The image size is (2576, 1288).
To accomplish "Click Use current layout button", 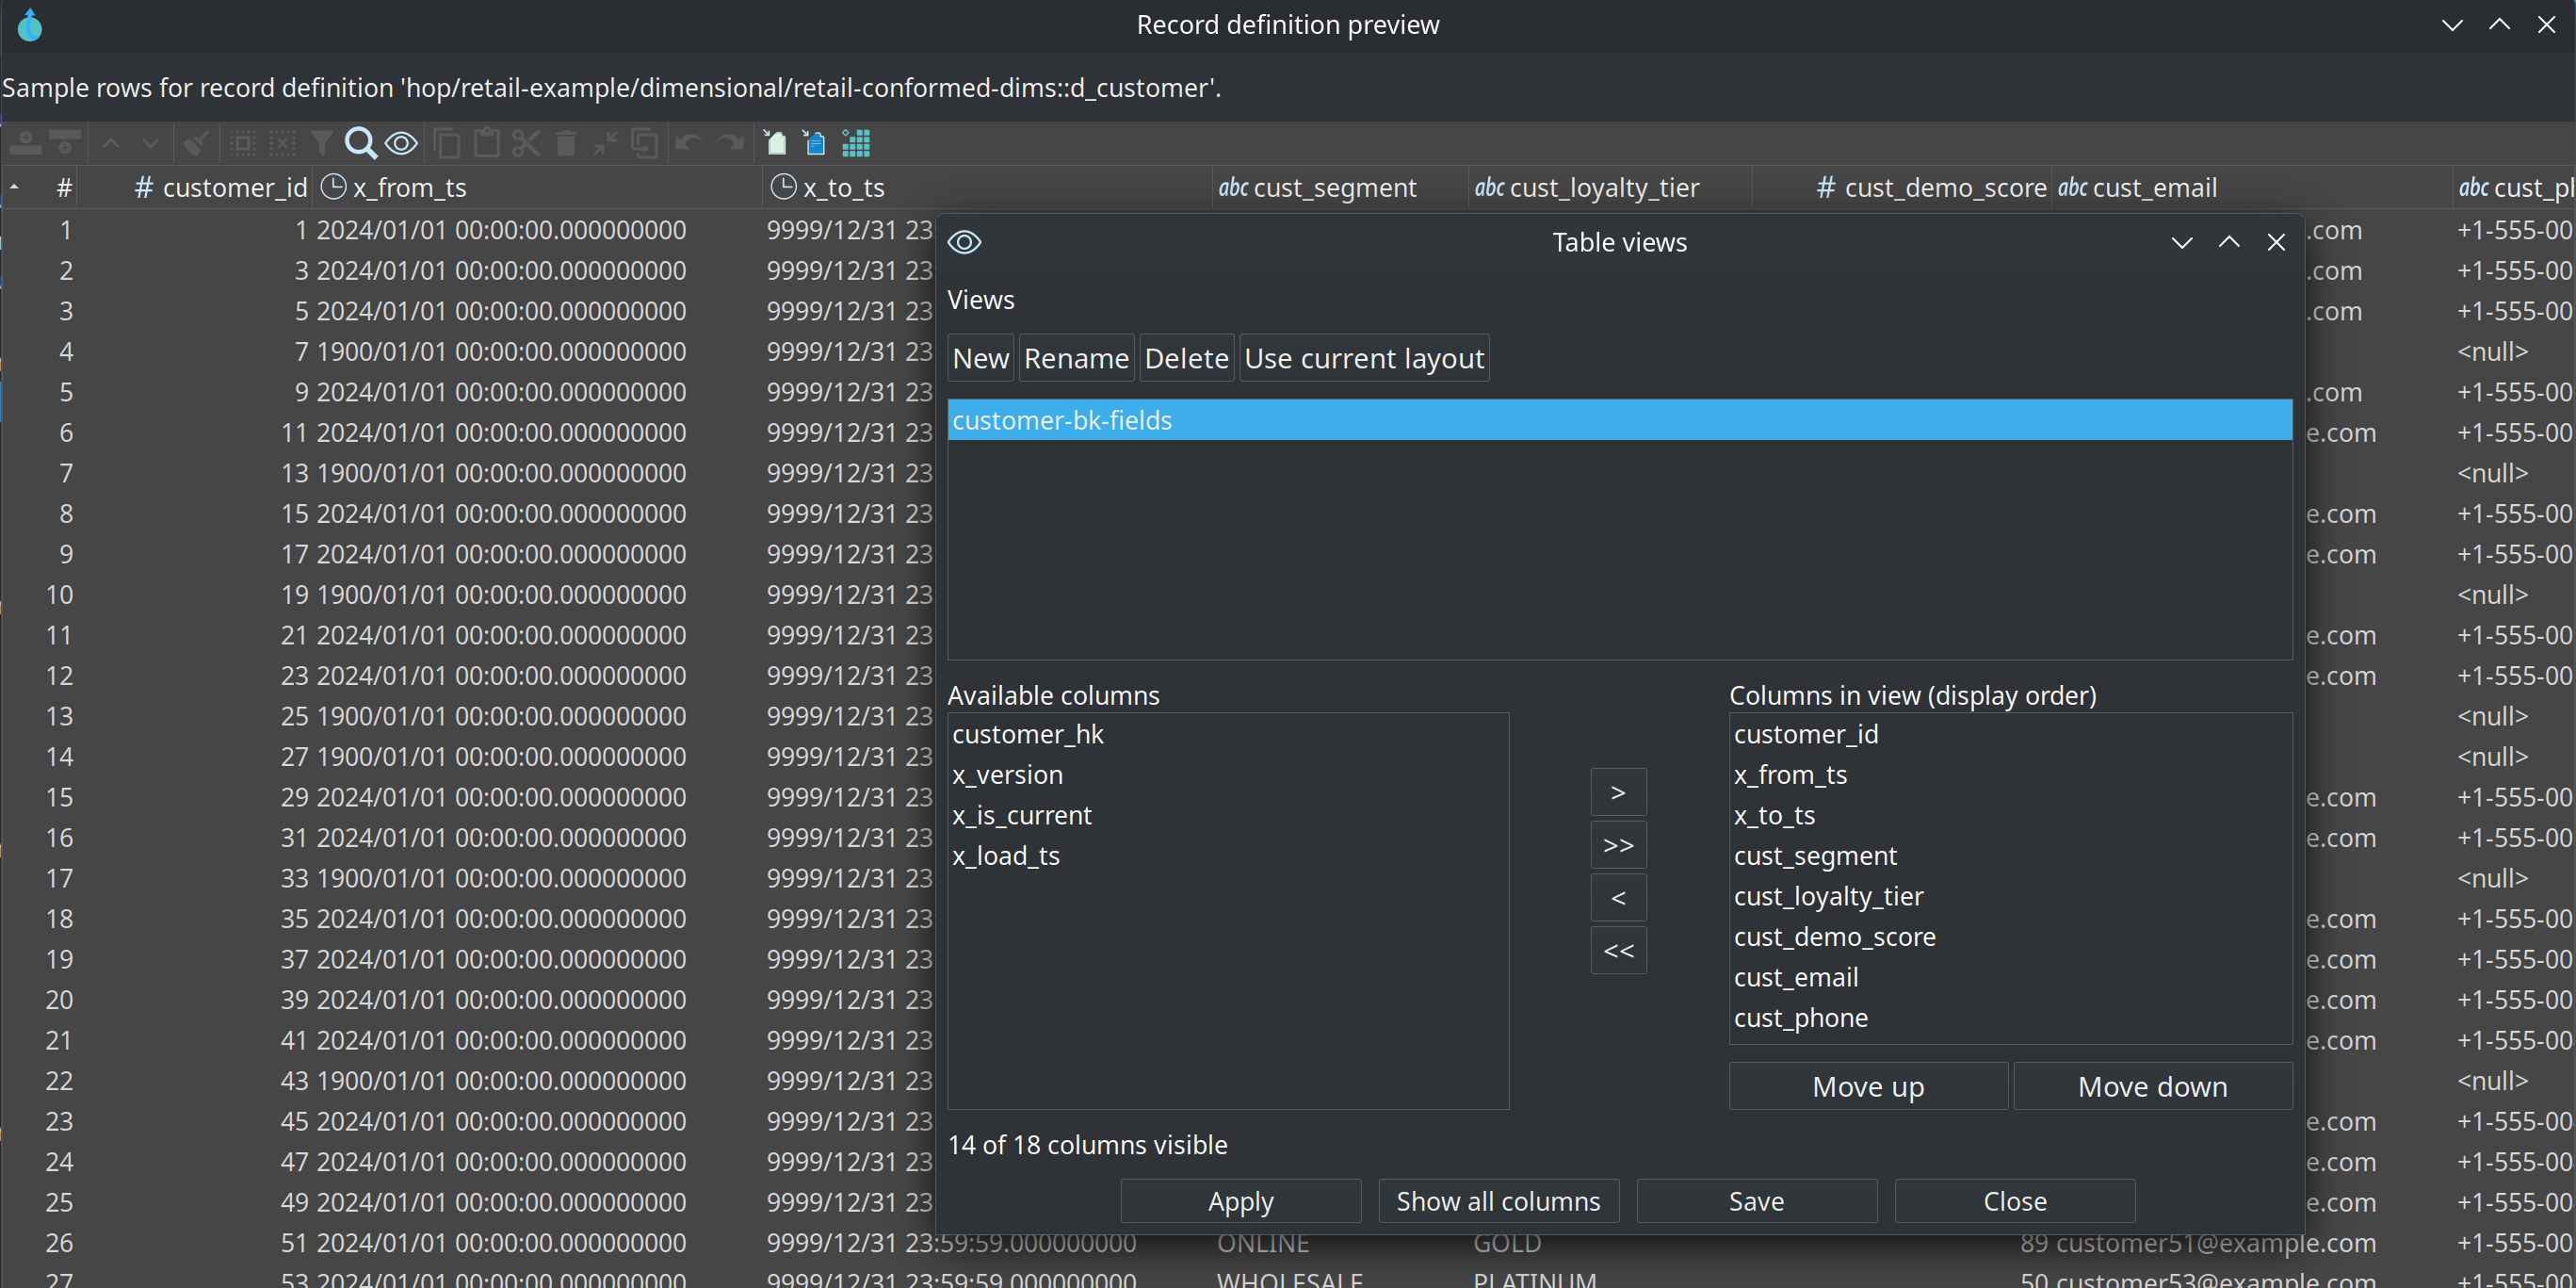I will coord(1364,358).
